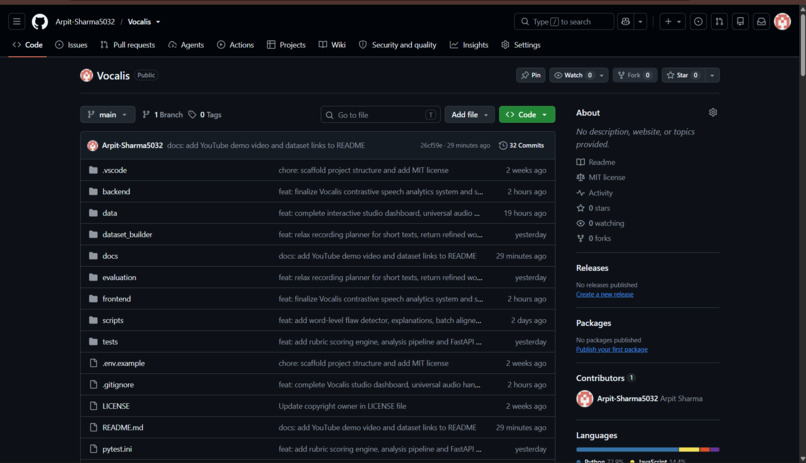Open commit 'Update copyright owner in LICENSE file'
Image resolution: width=806 pixels, height=463 pixels.
point(342,406)
